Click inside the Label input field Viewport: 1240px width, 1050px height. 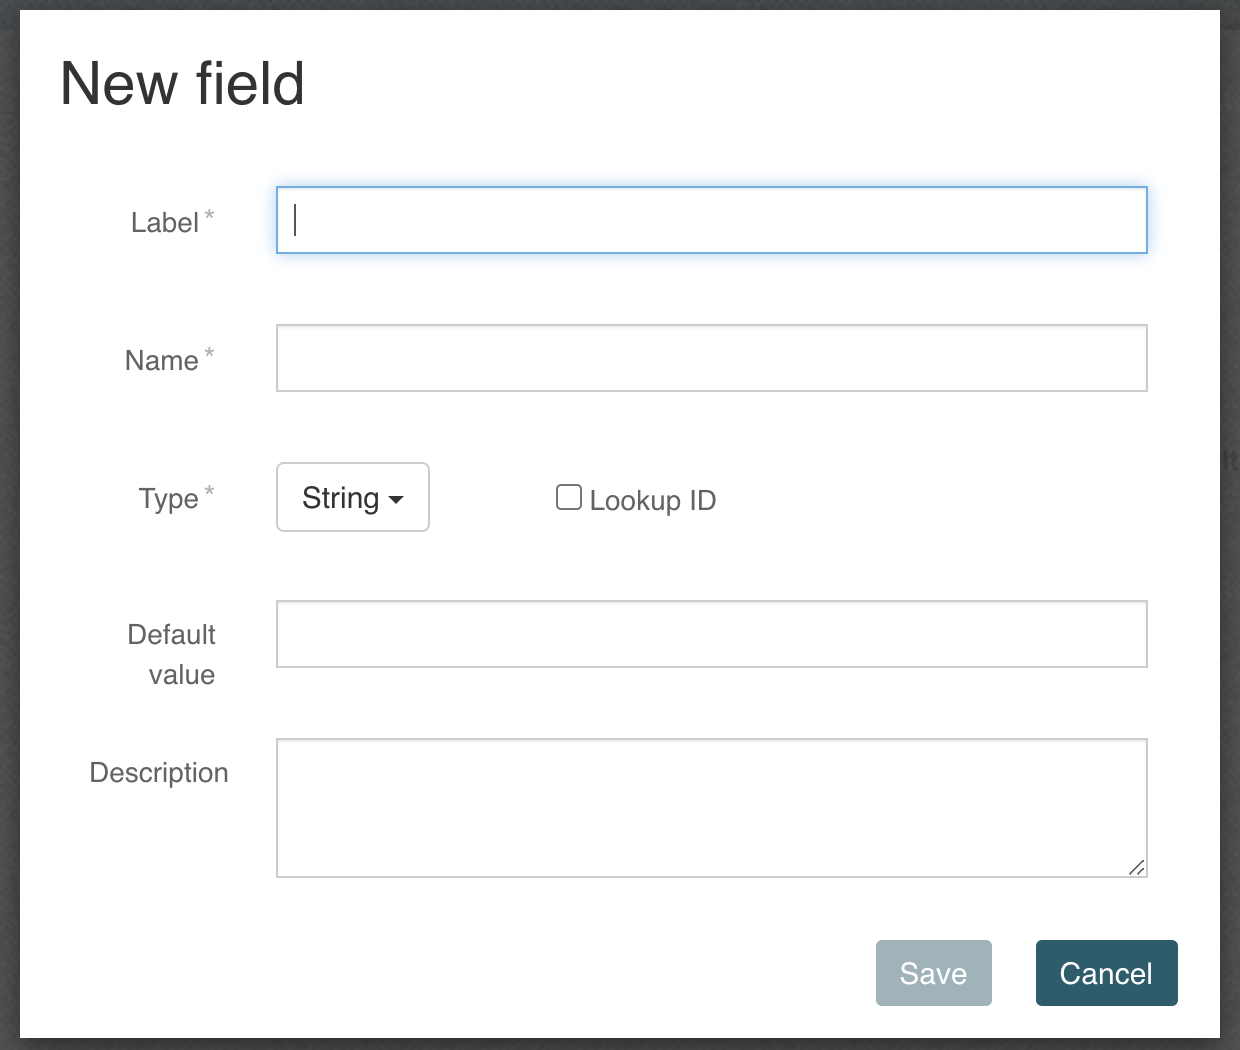point(711,220)
